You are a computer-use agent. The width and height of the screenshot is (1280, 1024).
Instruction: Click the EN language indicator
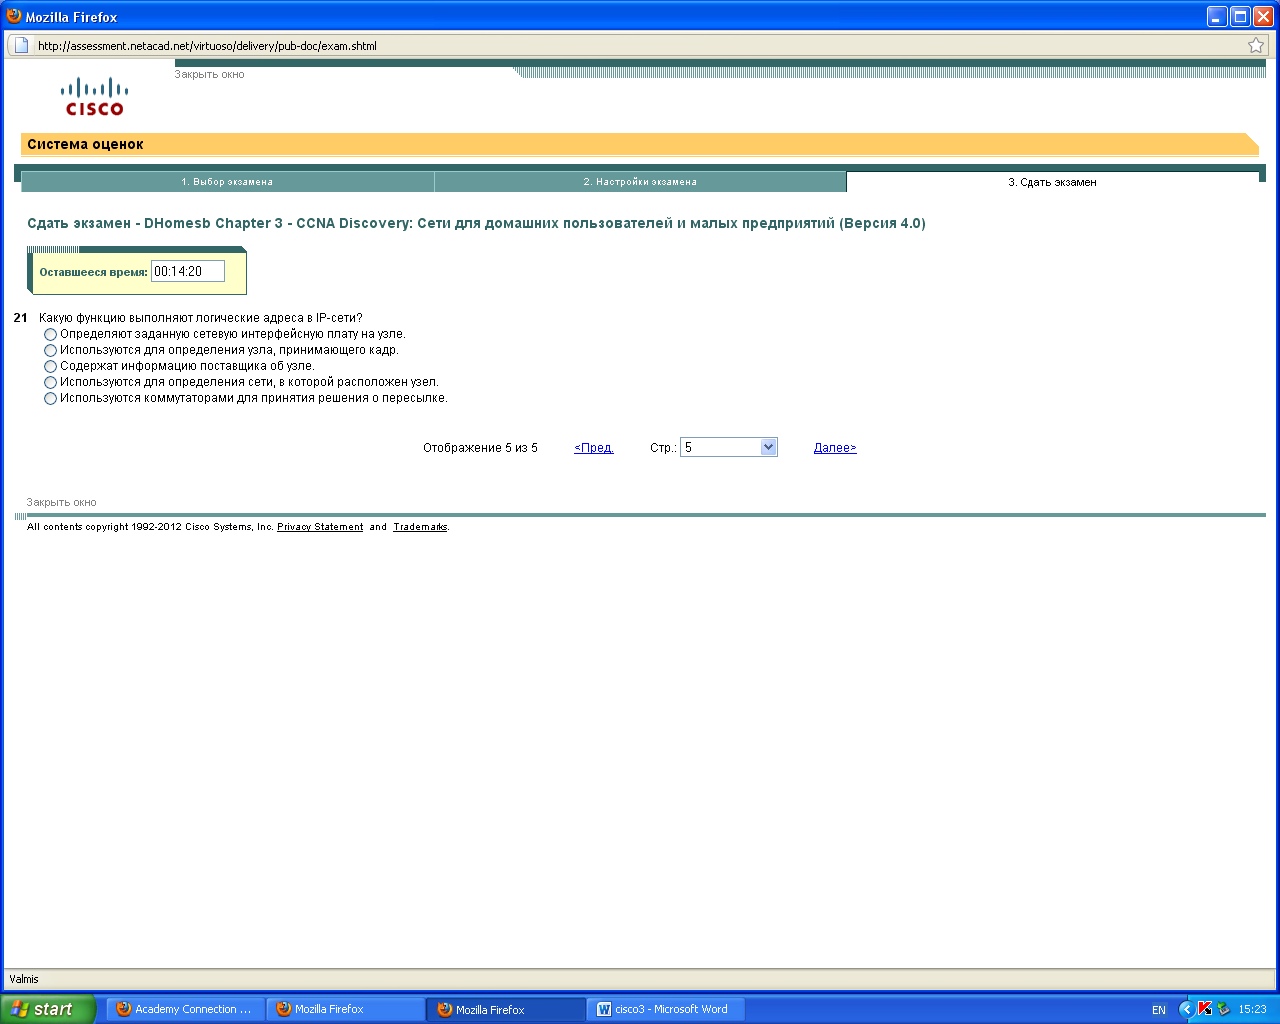point(1159,1010)
